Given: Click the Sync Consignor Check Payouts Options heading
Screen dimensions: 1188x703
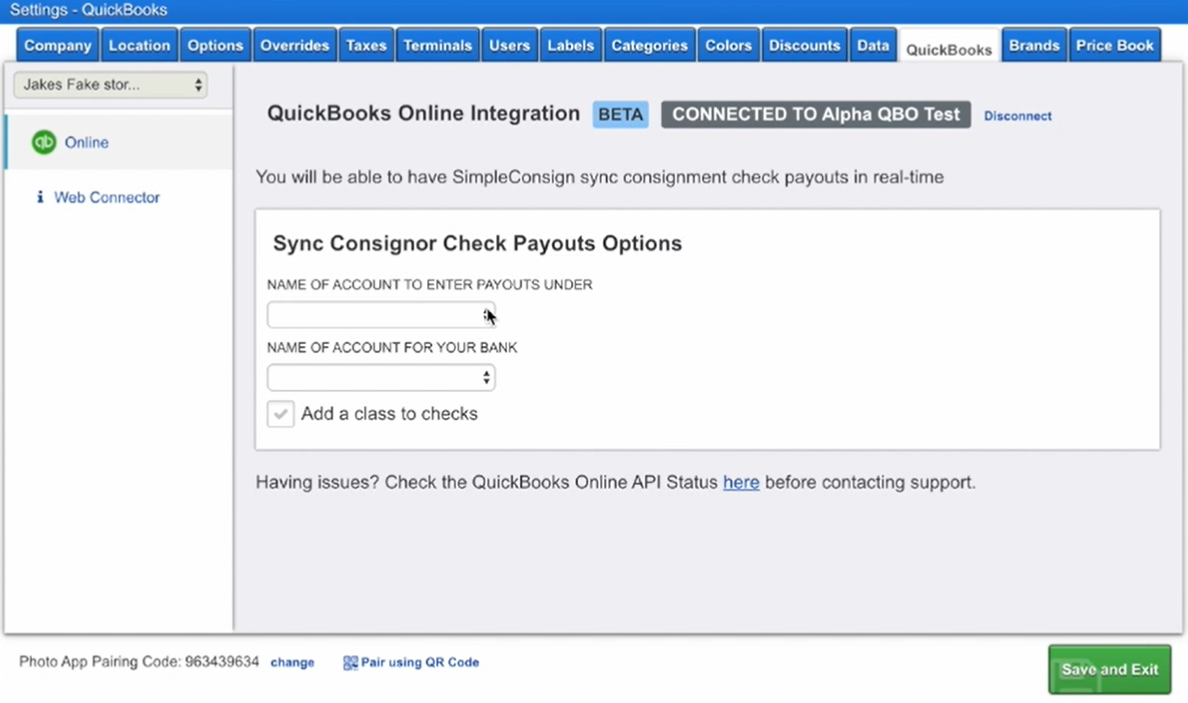Looking at the screenshot, I should (477, 243).
